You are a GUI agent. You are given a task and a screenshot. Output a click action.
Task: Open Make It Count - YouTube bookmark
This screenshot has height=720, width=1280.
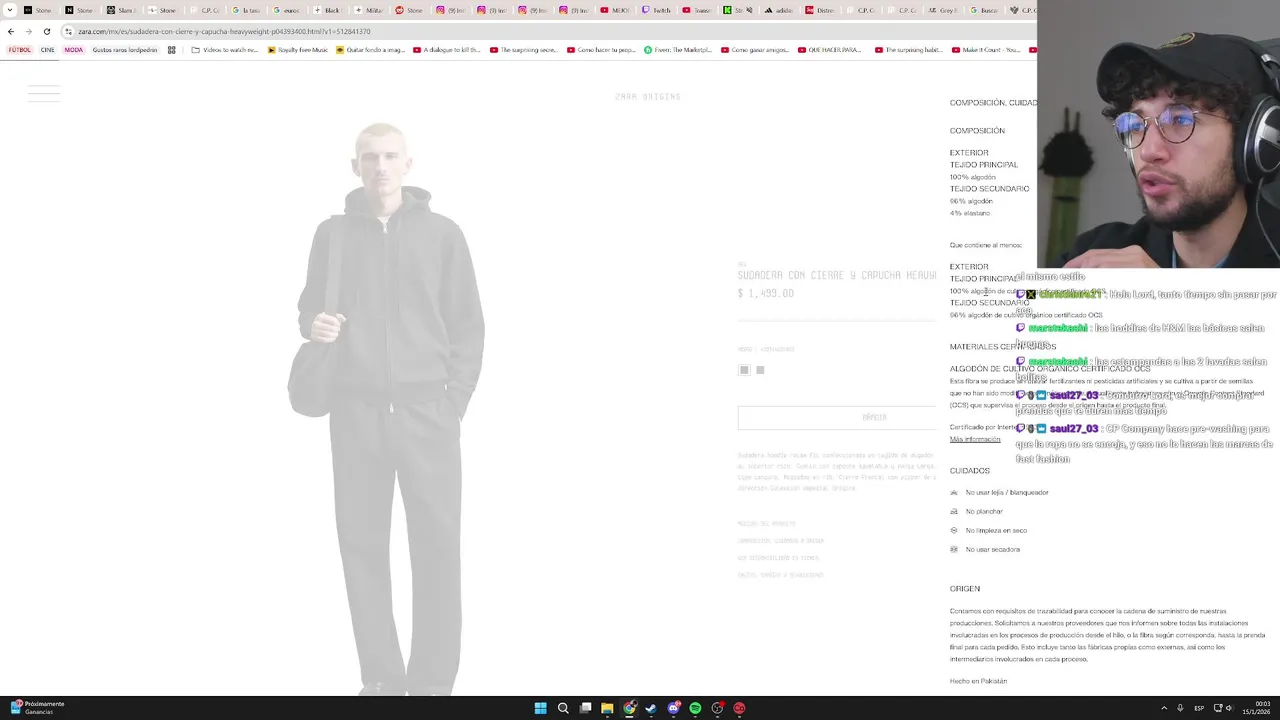[986, 50]
